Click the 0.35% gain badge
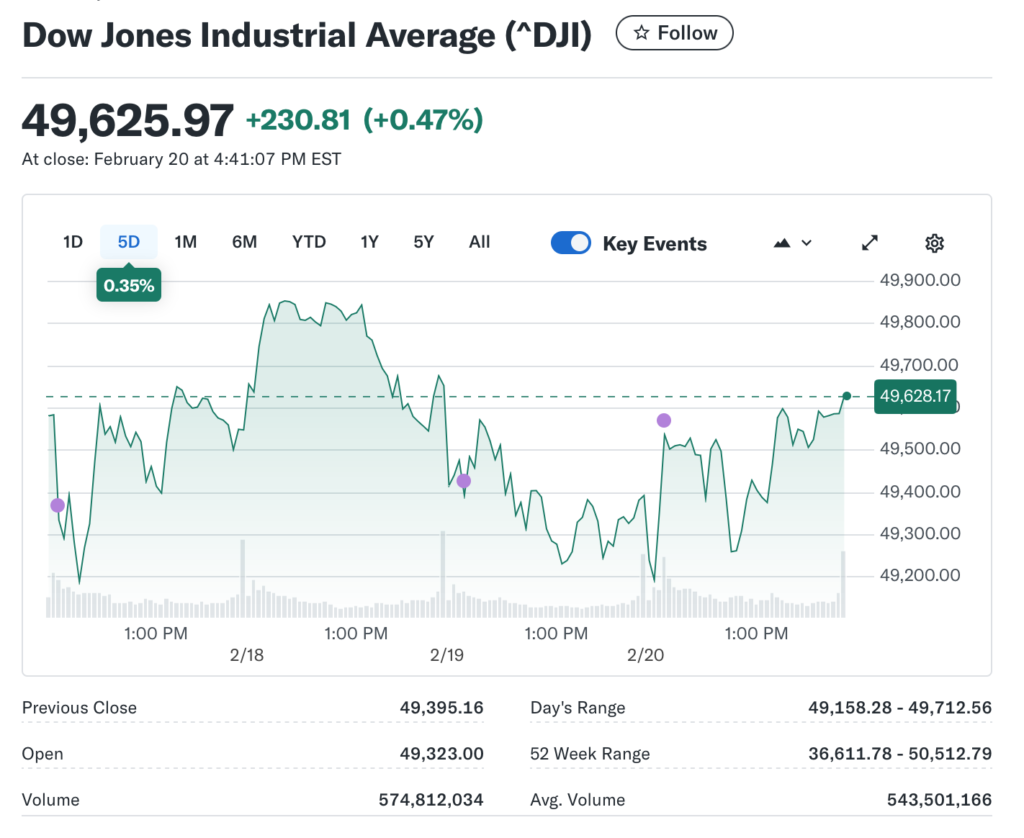Image resolution: width=1024 pixels, height=838 pixels. (x=128, y=284)
